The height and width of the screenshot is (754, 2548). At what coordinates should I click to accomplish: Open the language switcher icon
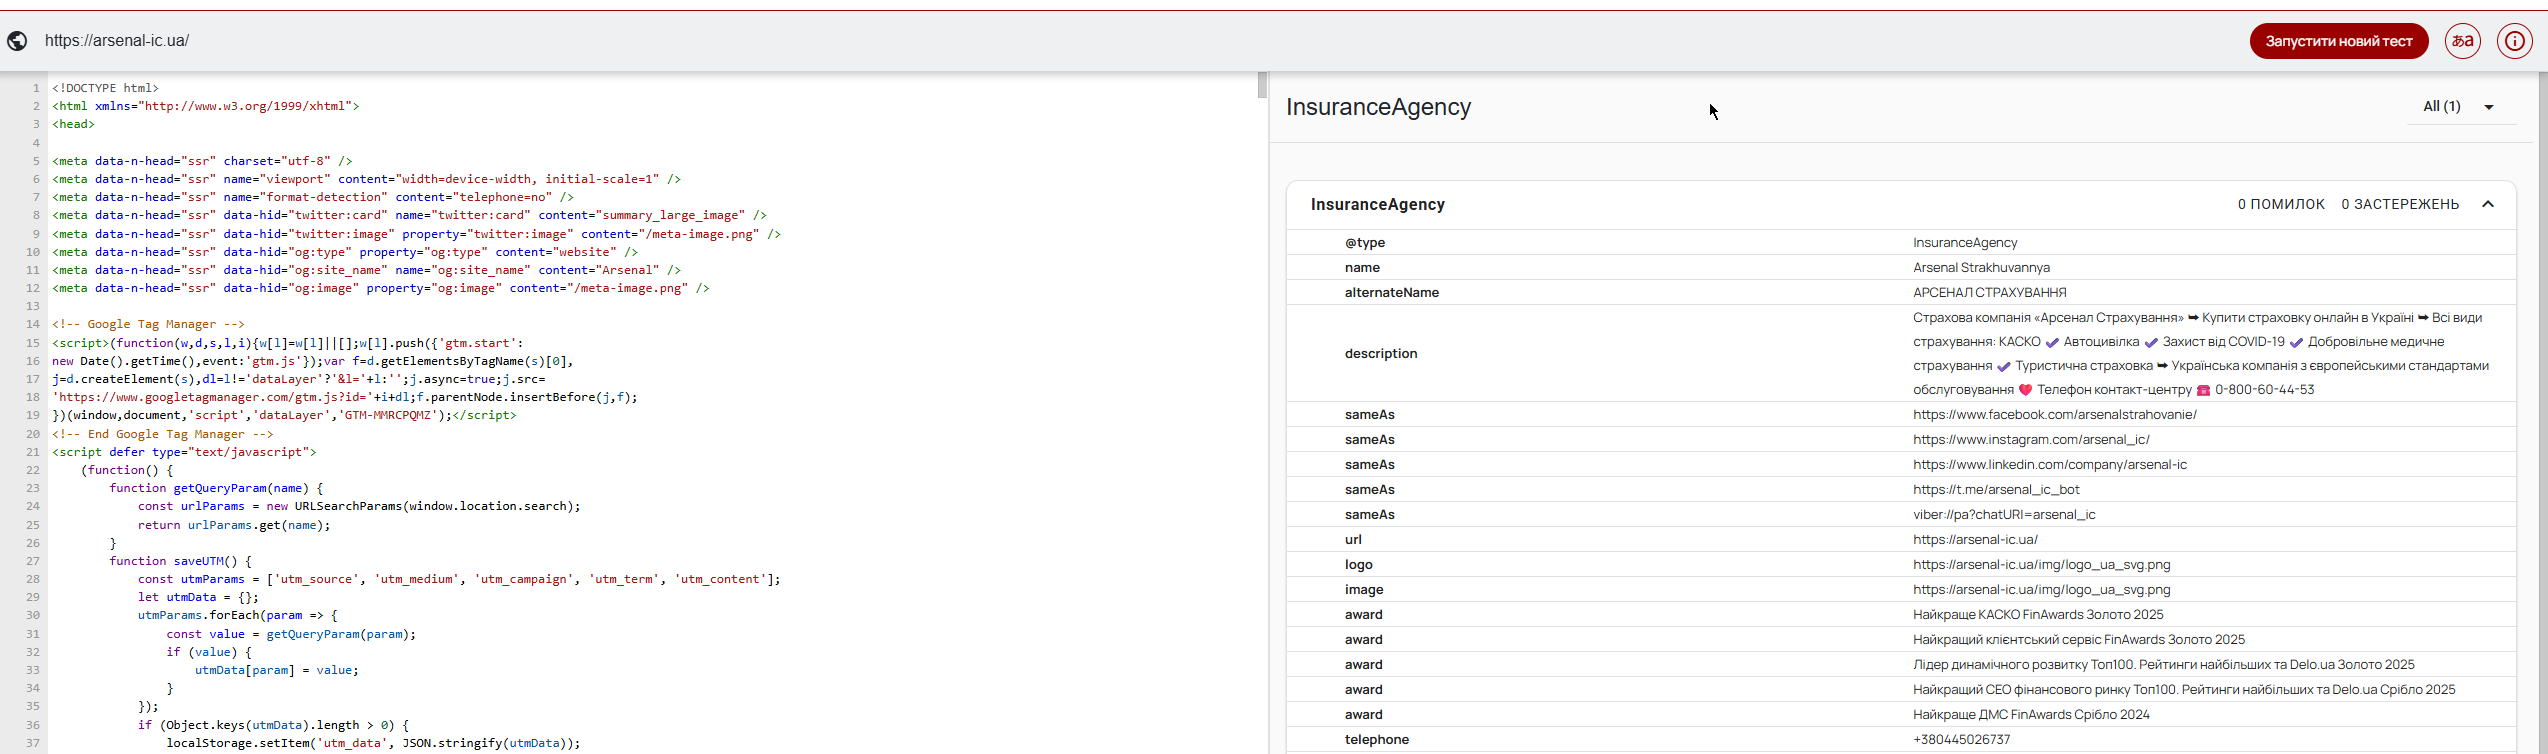coord(2463,41)
